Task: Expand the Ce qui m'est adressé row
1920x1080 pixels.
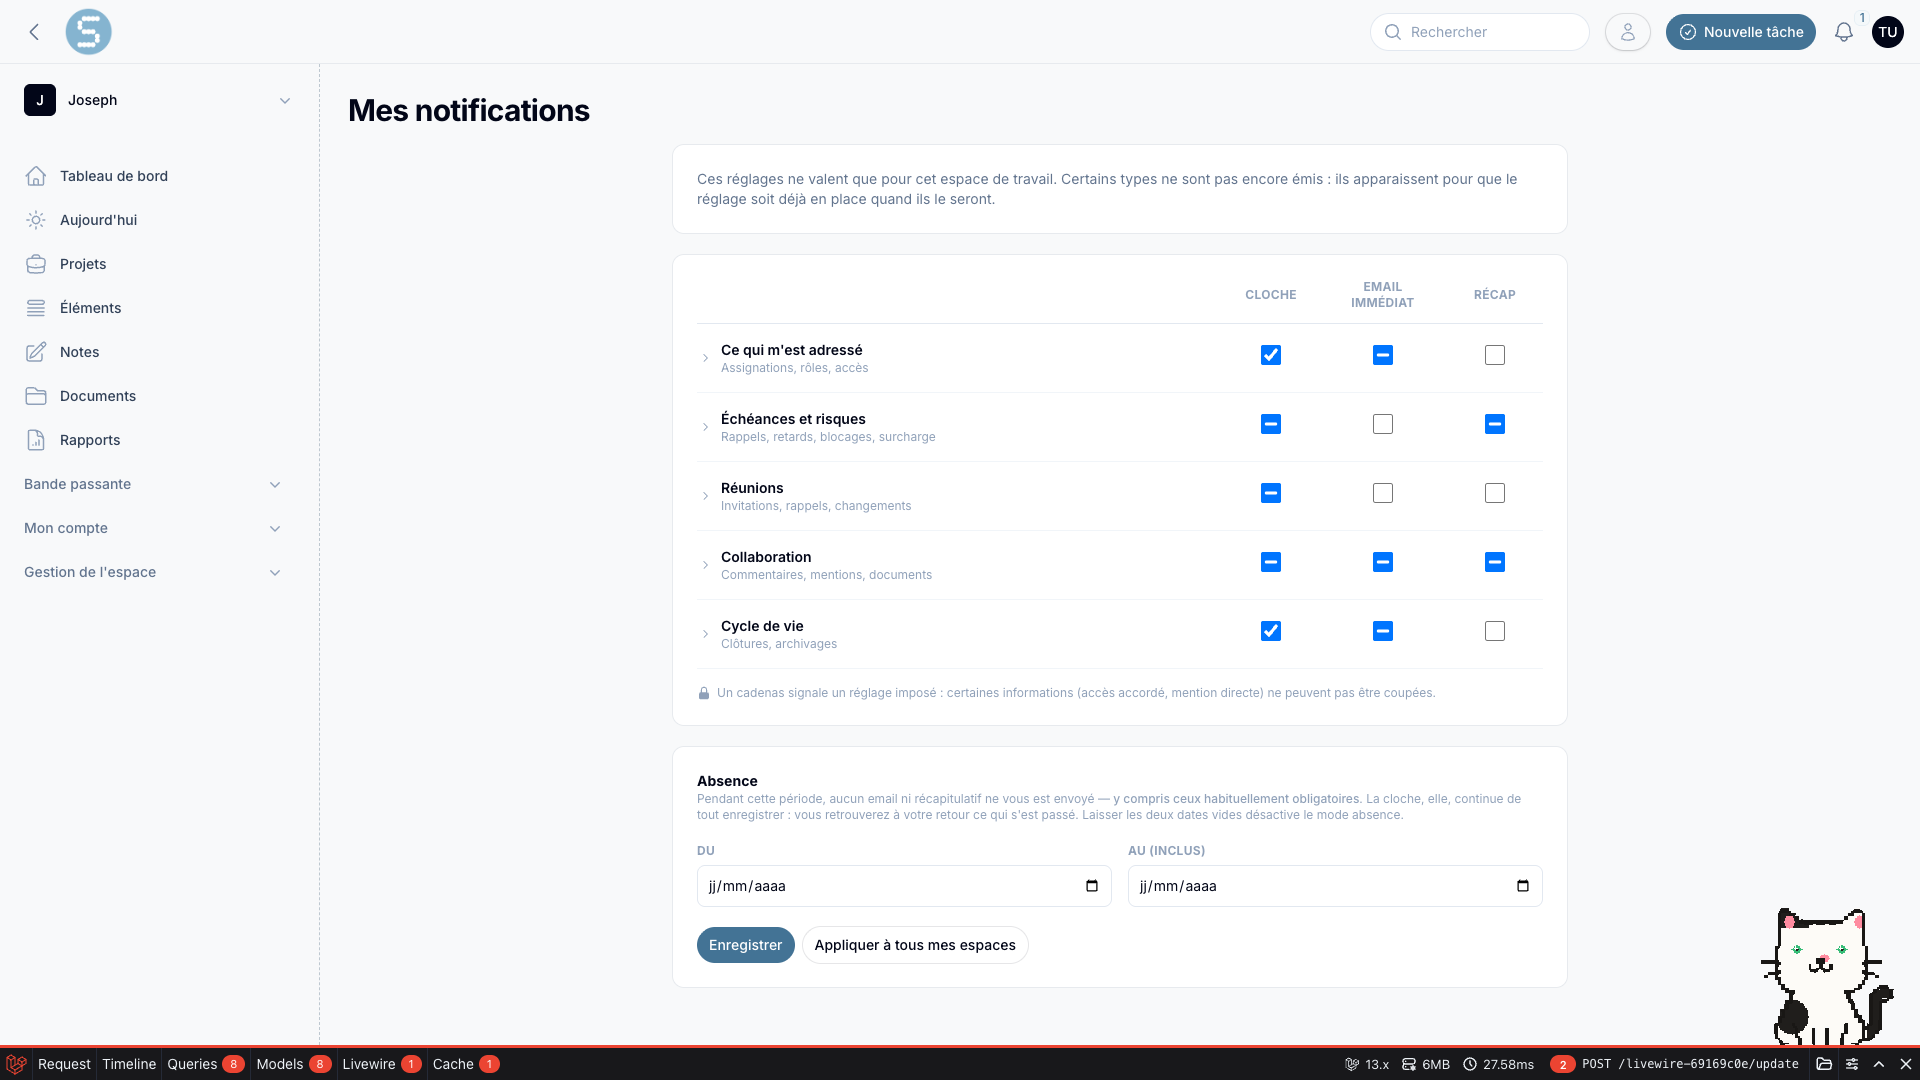Action: [705, 358]
